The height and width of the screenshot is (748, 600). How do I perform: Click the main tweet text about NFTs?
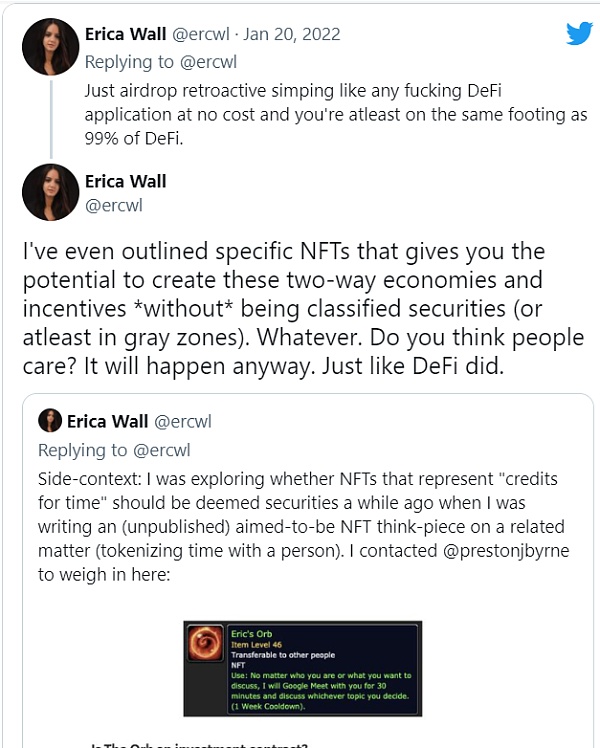pos(298,309)
